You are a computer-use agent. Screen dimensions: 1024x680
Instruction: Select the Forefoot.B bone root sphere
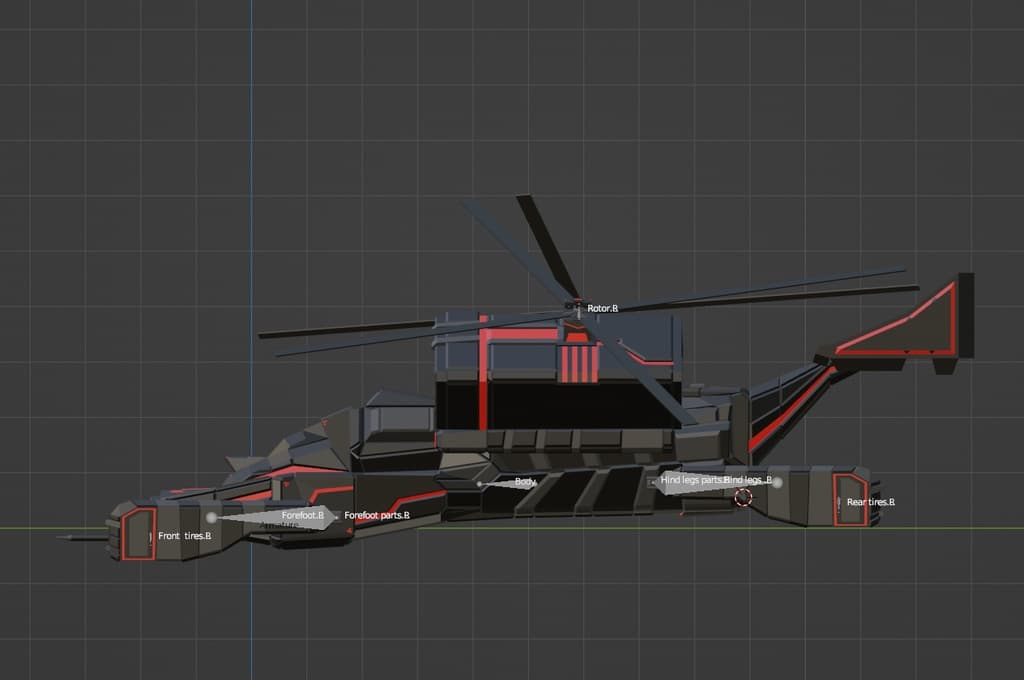(211, 518)
